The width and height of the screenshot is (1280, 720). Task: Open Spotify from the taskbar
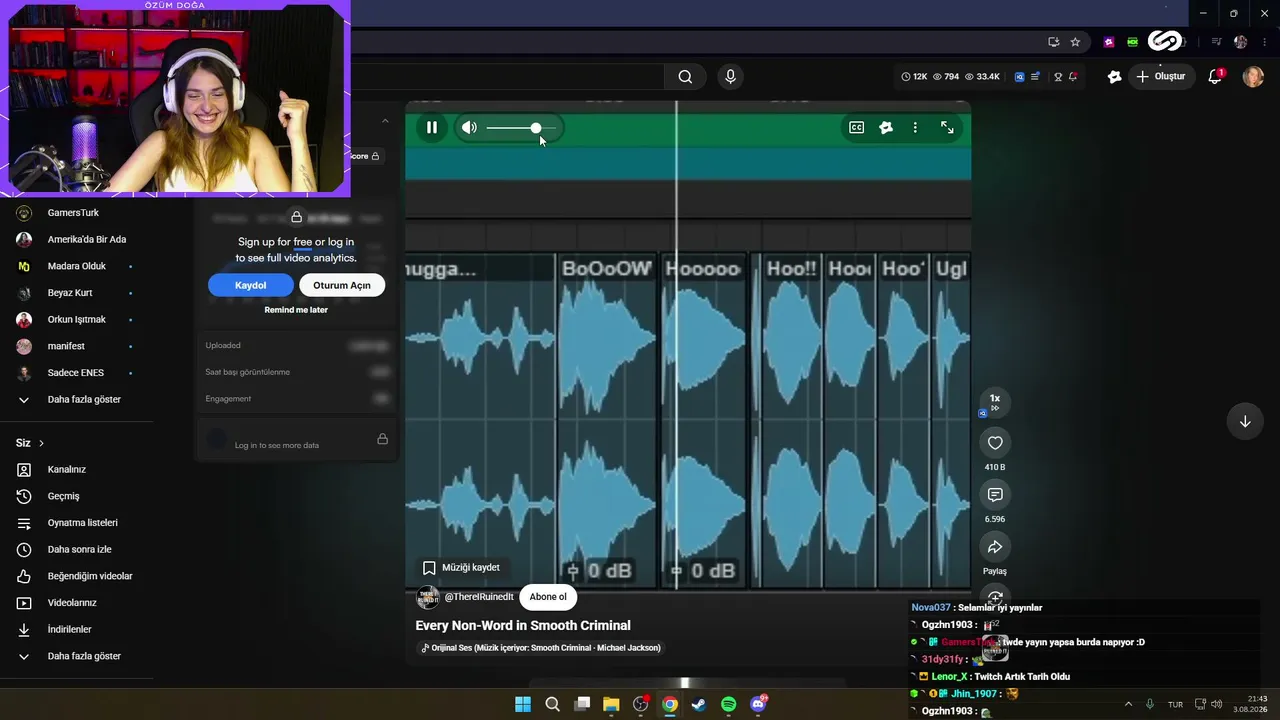[729, 704]
